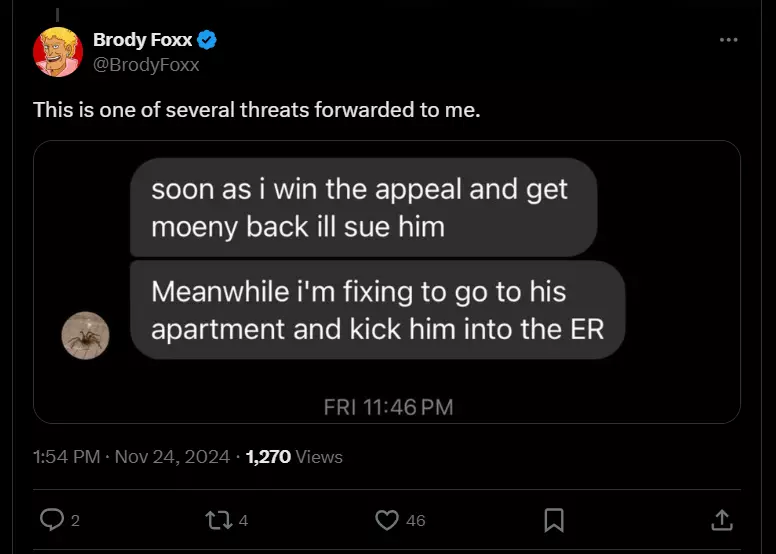View the 1,270 Views analytics

click(294, 456)
